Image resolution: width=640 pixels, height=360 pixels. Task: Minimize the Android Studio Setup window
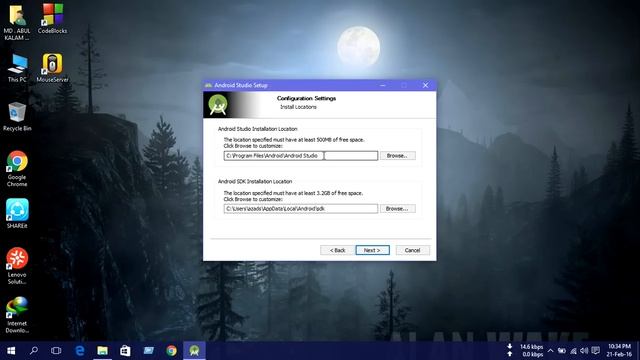(x=382, y=85)
